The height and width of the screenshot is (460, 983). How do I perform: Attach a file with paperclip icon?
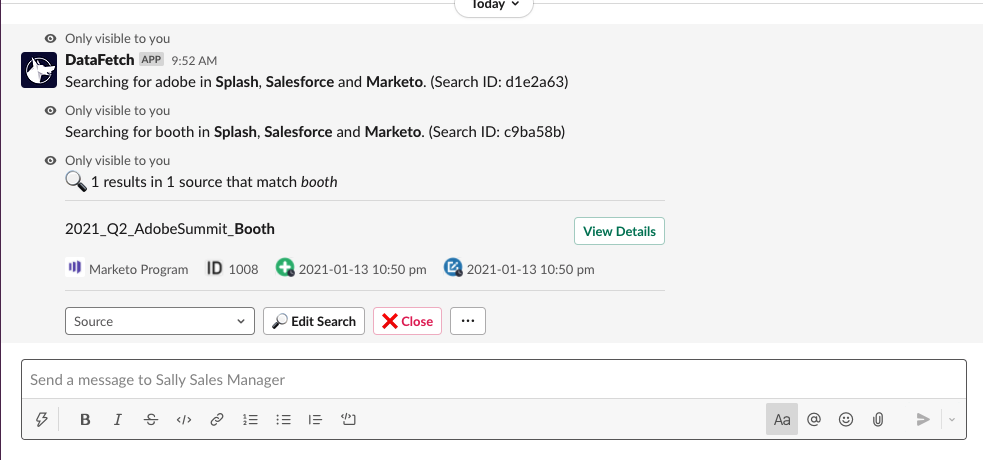coord(878,420)
